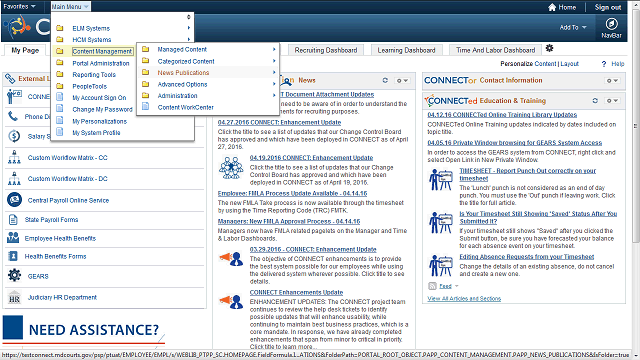
Task: Open the News pagelet settings dropdown
Action: (x=402, y=80)
